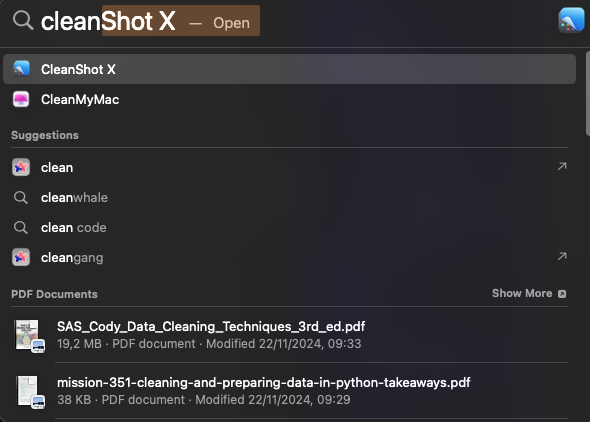Open mission-351-cleaning-and-preparing-data PDF thumbnail
Image resolution: width=590 pixels, height=422 pixels.
(x=30, y=392)
